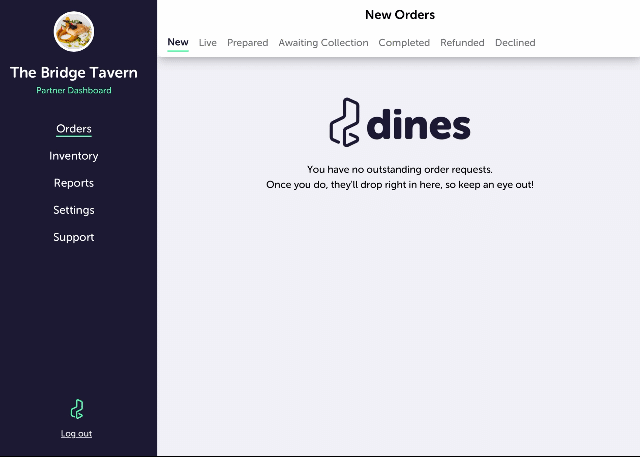Switch to the Live orders tab
This screenshot has width=640, height=457.
[208, 42]
